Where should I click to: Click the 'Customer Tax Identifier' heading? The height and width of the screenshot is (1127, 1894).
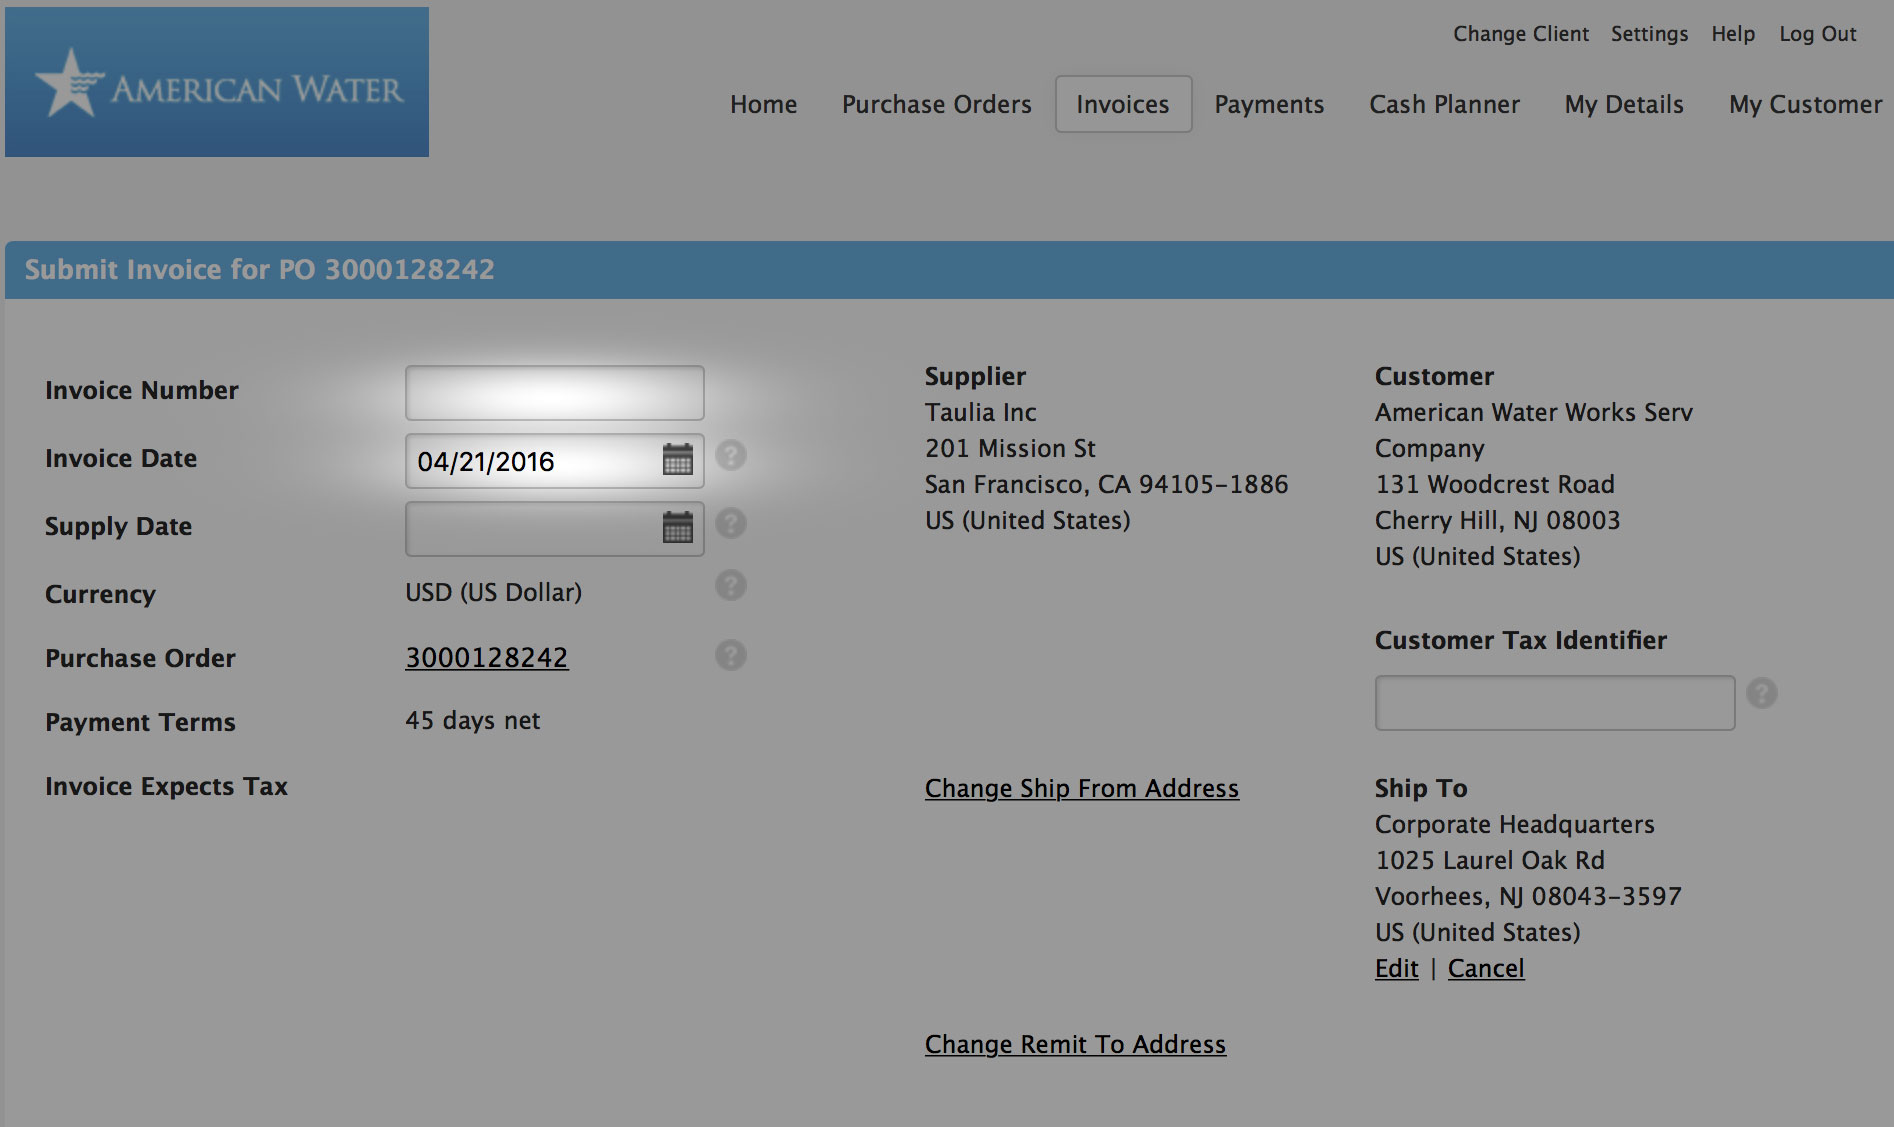click(x=1520, y=640)
